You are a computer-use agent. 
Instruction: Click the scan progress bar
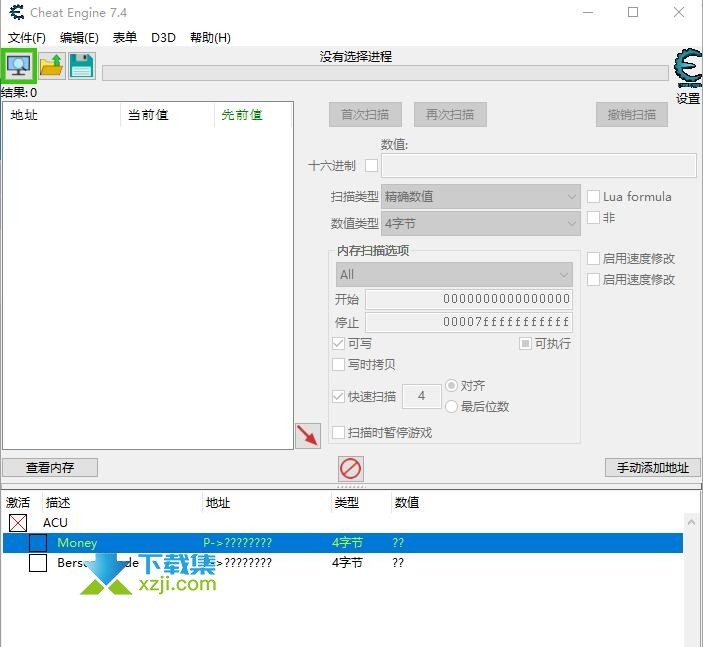tap(385, 73)
